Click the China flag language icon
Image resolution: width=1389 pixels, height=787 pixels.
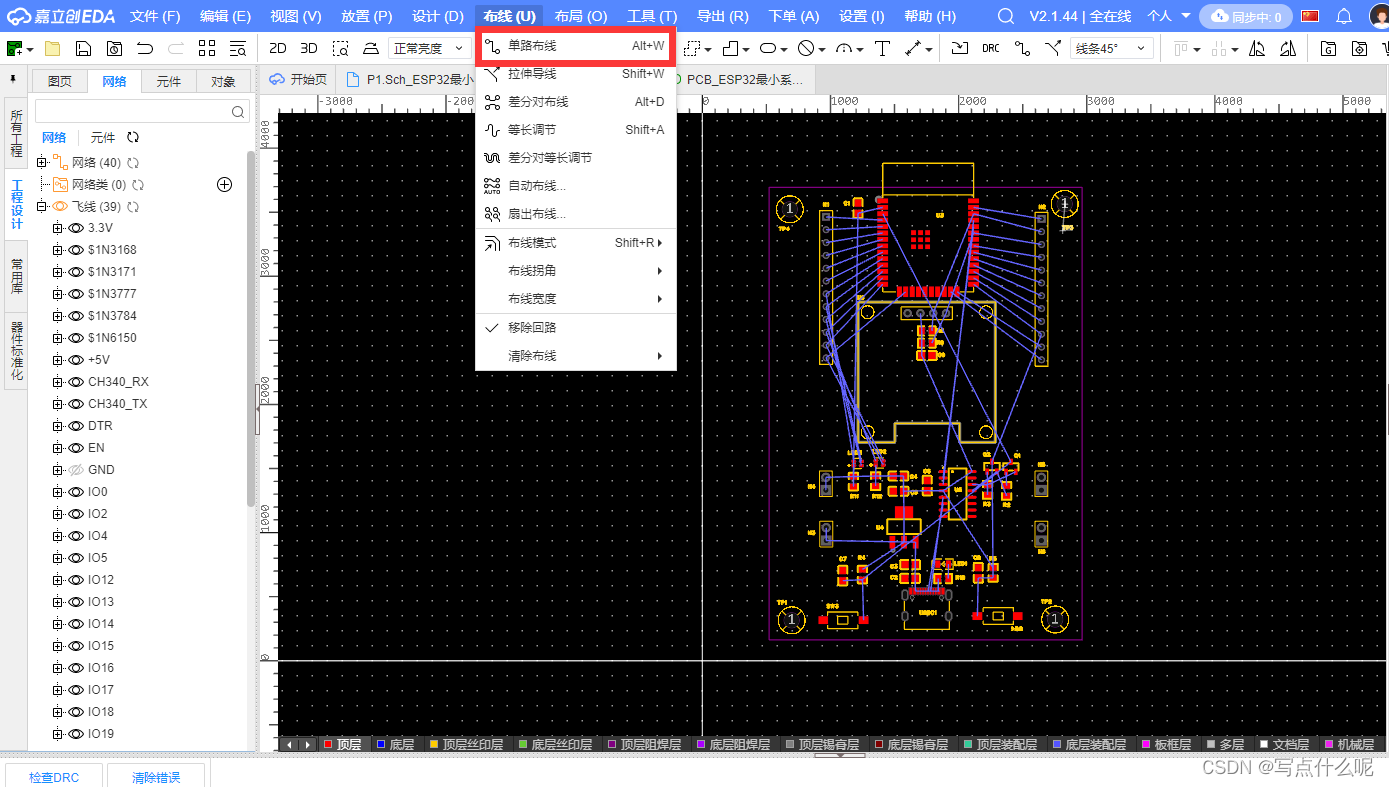[1310, 16]
